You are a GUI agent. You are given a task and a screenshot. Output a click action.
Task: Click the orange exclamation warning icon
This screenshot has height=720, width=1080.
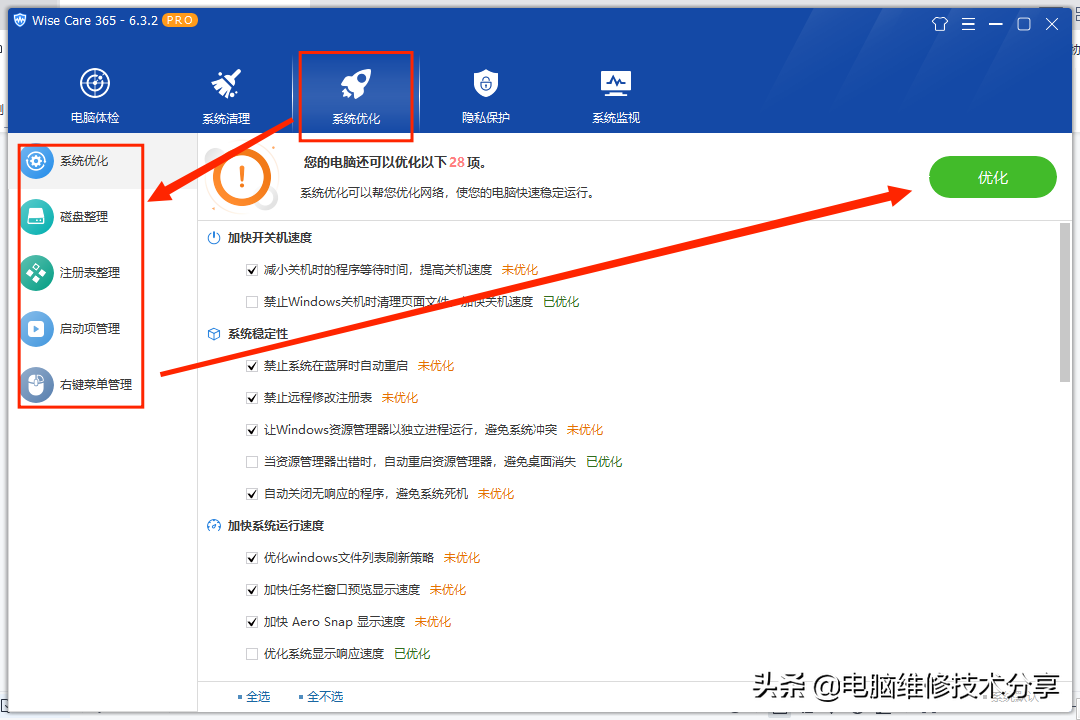point(241,176)
